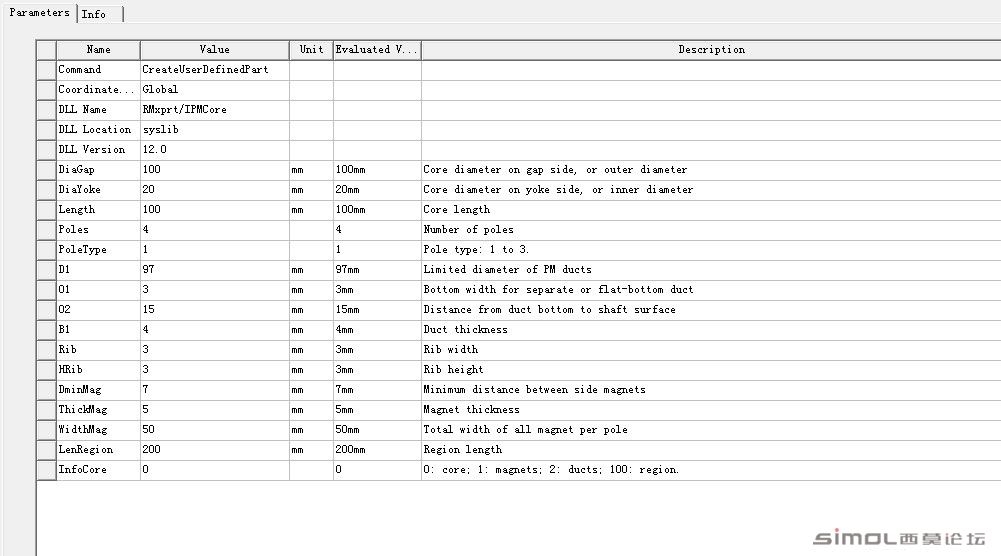The width and height of the screenshot is (1001, 556).
Task: Select the row header beside InfoCore
Action: 47,470
